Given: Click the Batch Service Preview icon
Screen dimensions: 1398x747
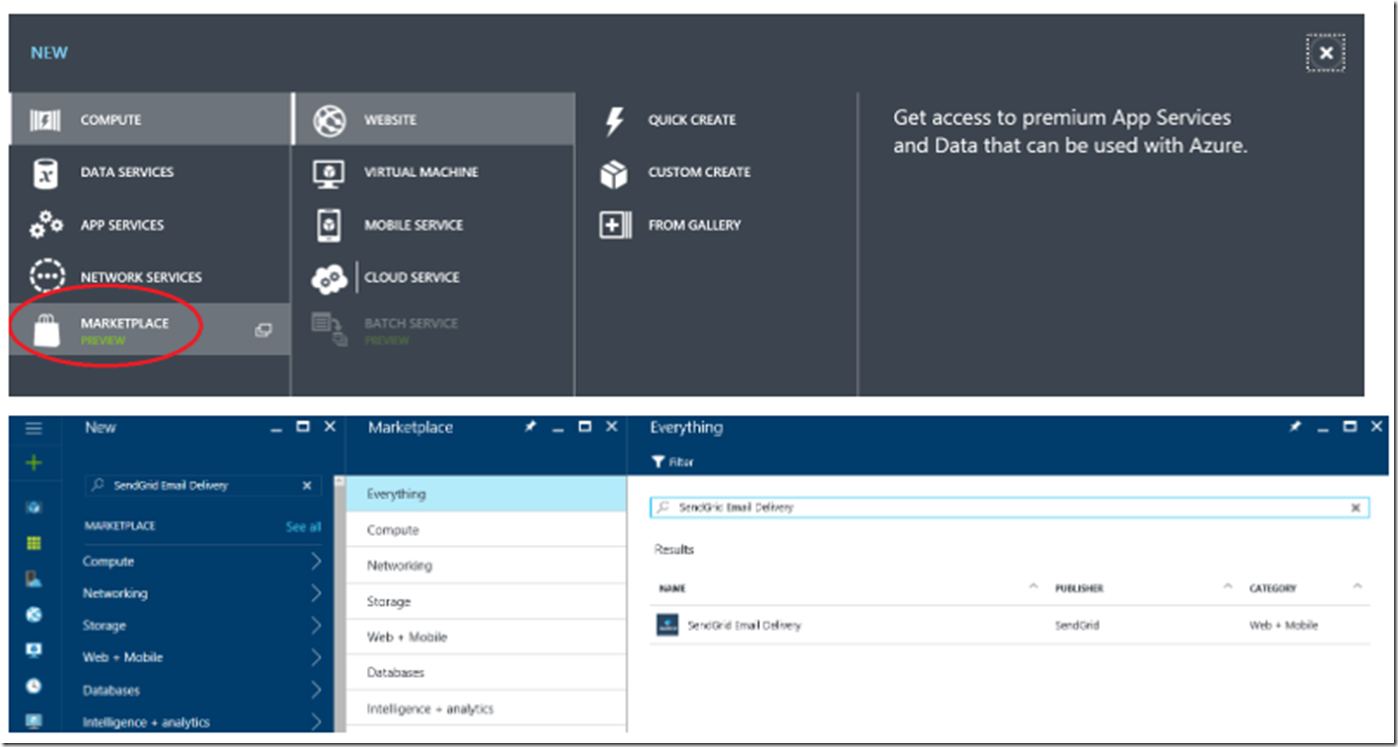Looking at the screenshot, I should [x=329, y=329].
